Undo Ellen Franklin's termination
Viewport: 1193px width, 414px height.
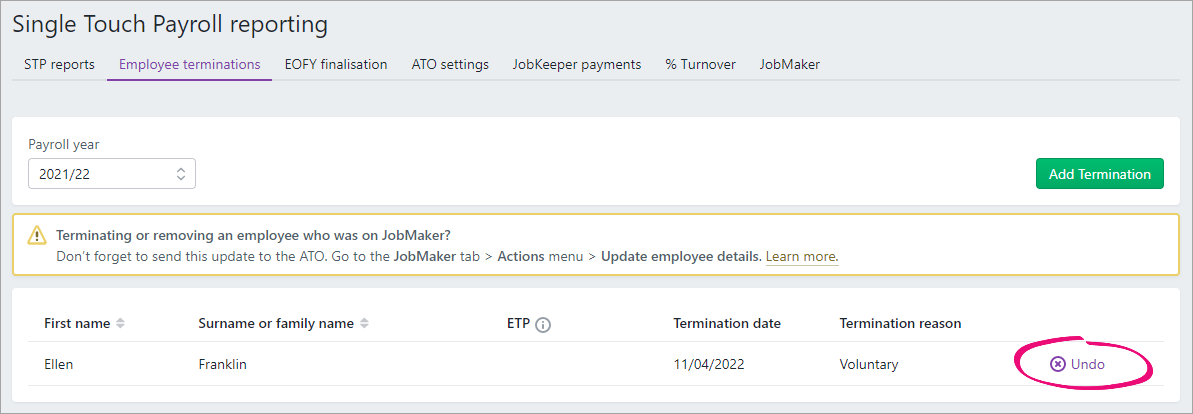(x=1077, y=364)
